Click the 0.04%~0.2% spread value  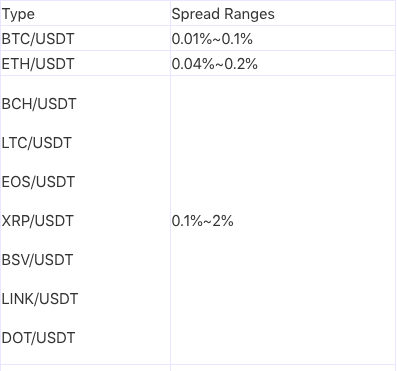pos(215,64)
